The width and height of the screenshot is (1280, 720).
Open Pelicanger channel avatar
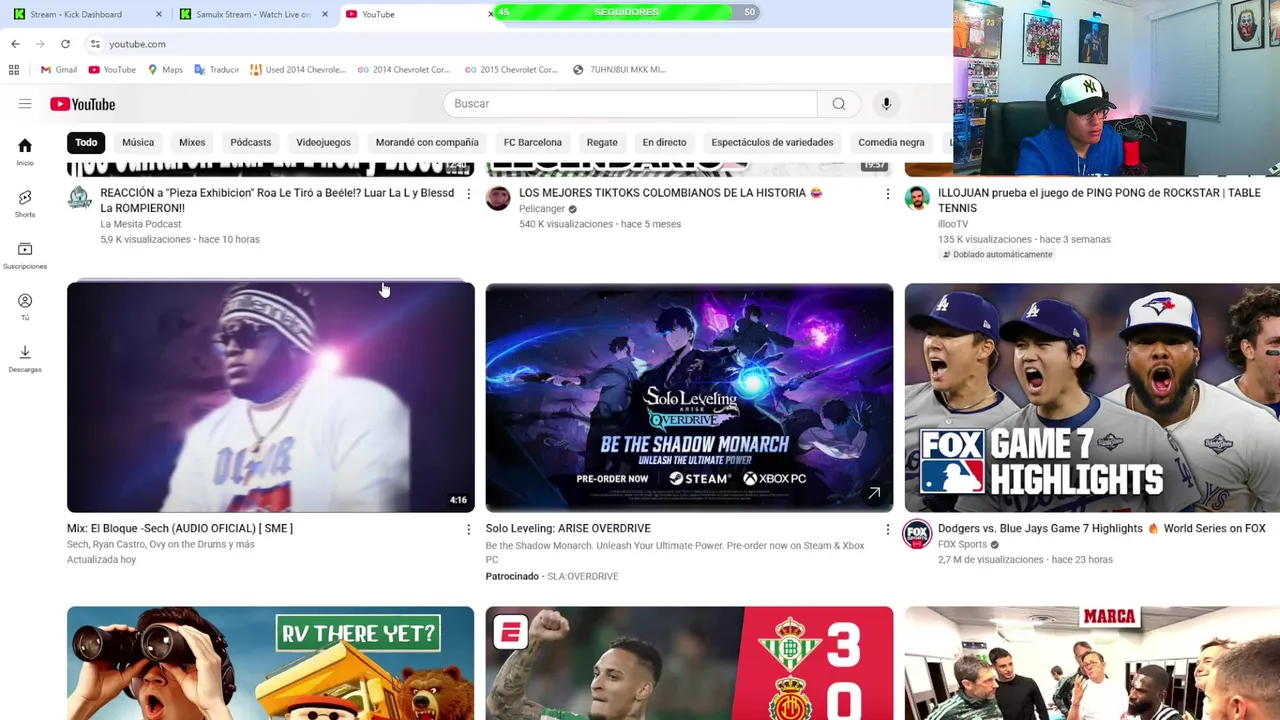click(x=498, y=197)
